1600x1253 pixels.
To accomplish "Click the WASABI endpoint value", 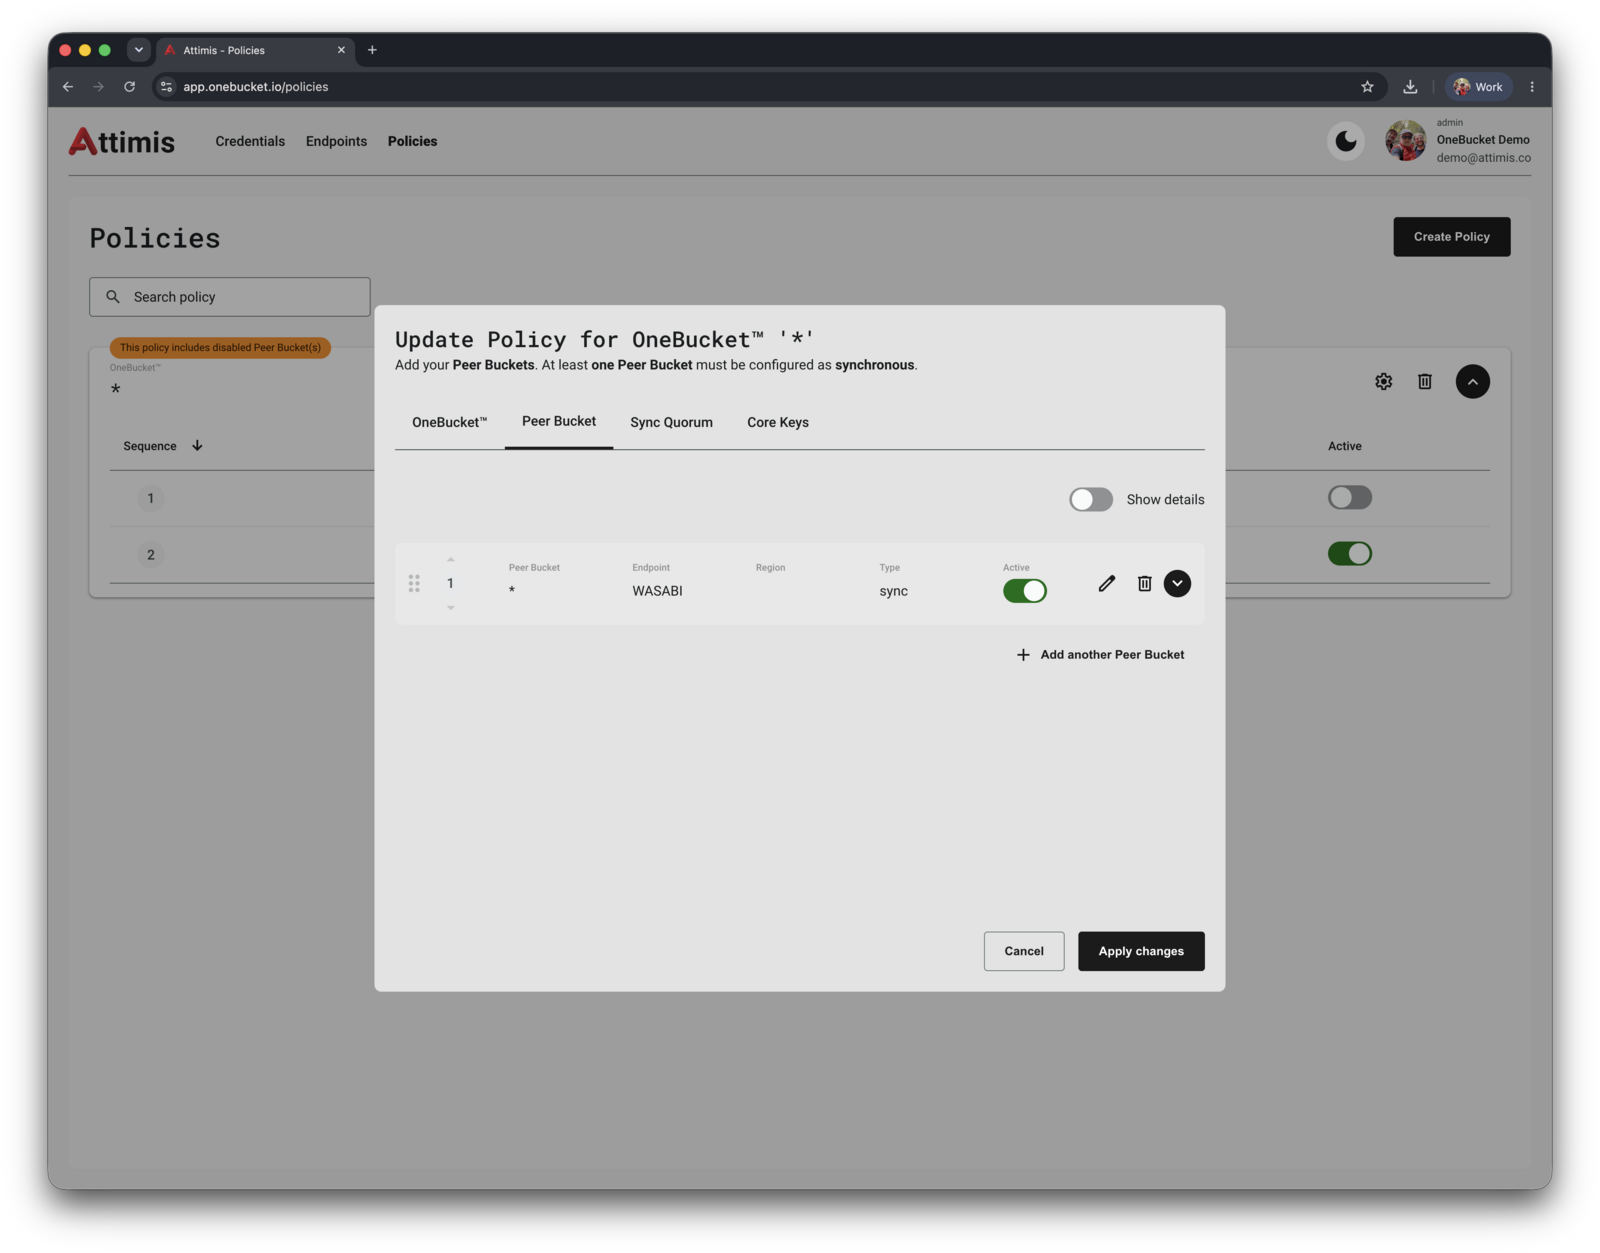I will point(657,591).
